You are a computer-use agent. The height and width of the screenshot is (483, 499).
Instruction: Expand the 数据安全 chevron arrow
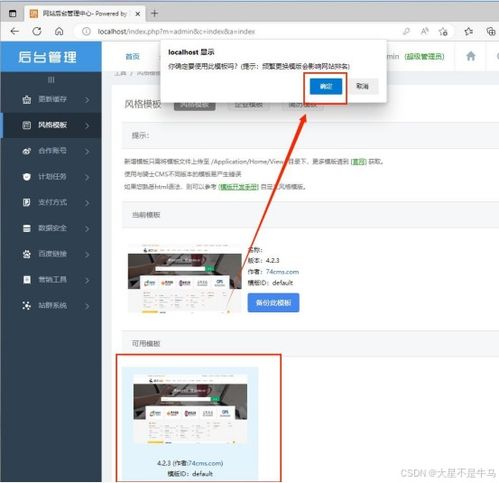tap(87, 229)
